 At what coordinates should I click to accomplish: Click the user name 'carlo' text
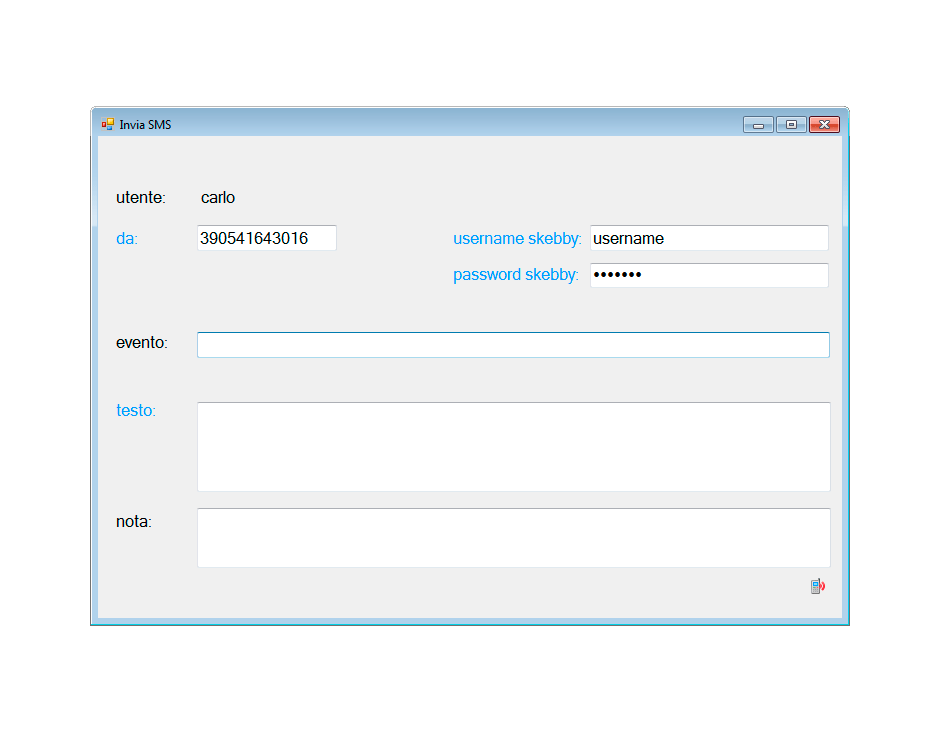coord(218,197)
